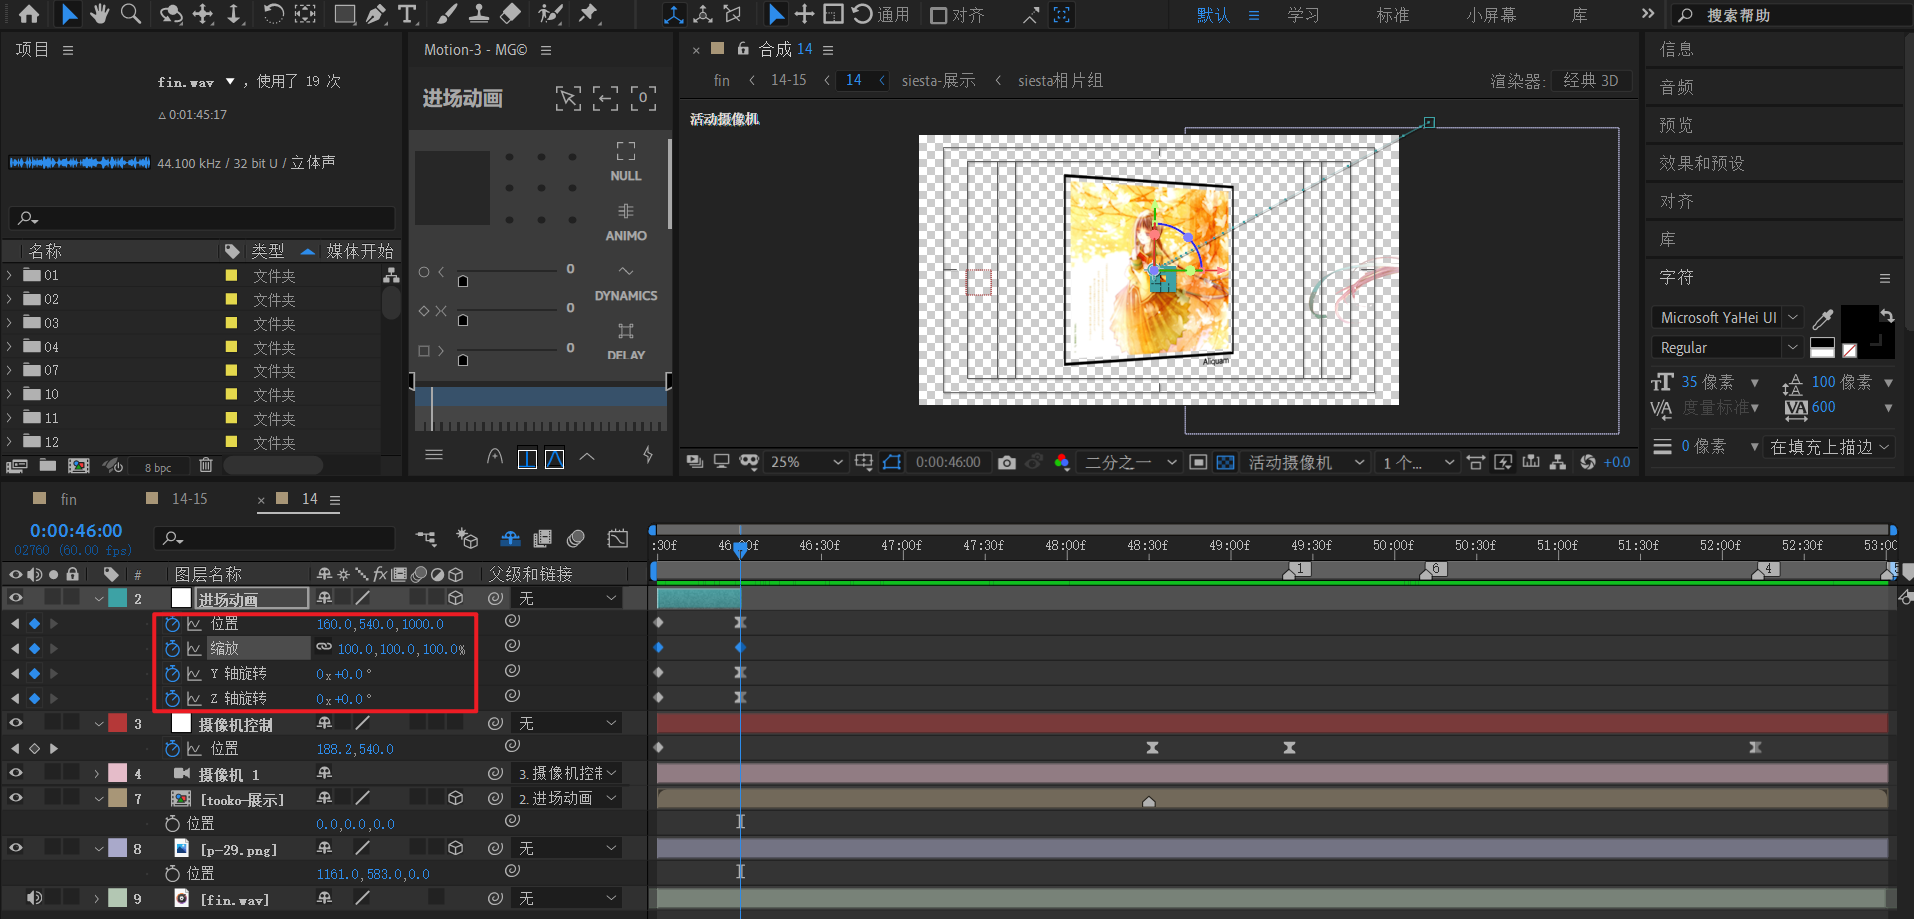This screenshot has width=1914, height=919.
Task: Click the Project panel search field
Action: [x=201, y=218]
